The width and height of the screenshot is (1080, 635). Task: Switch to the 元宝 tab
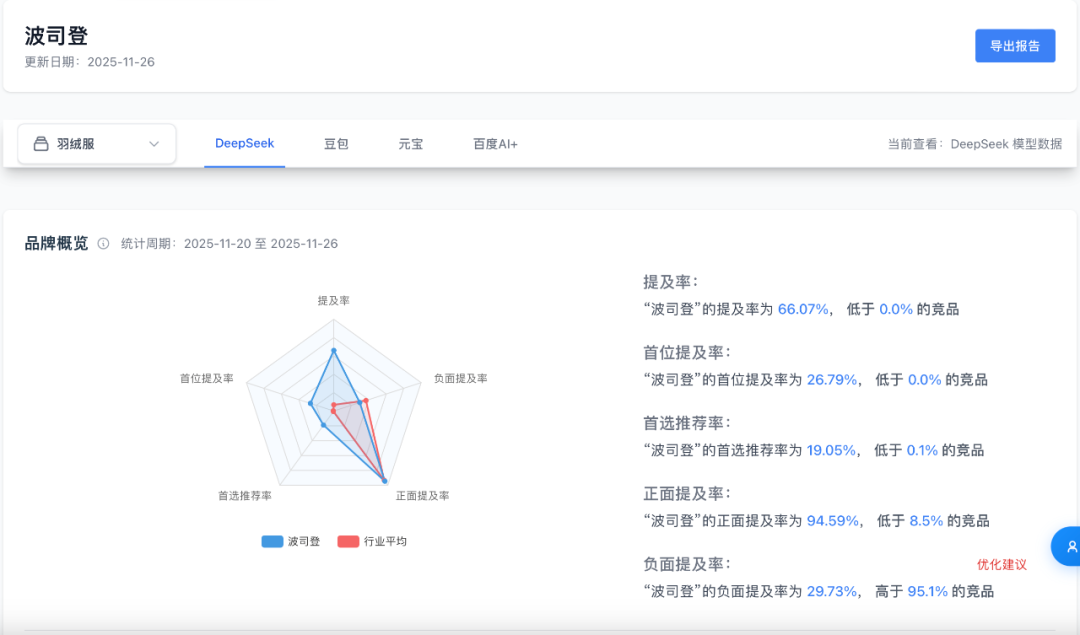pyautogui.click(x=411, y=144)
